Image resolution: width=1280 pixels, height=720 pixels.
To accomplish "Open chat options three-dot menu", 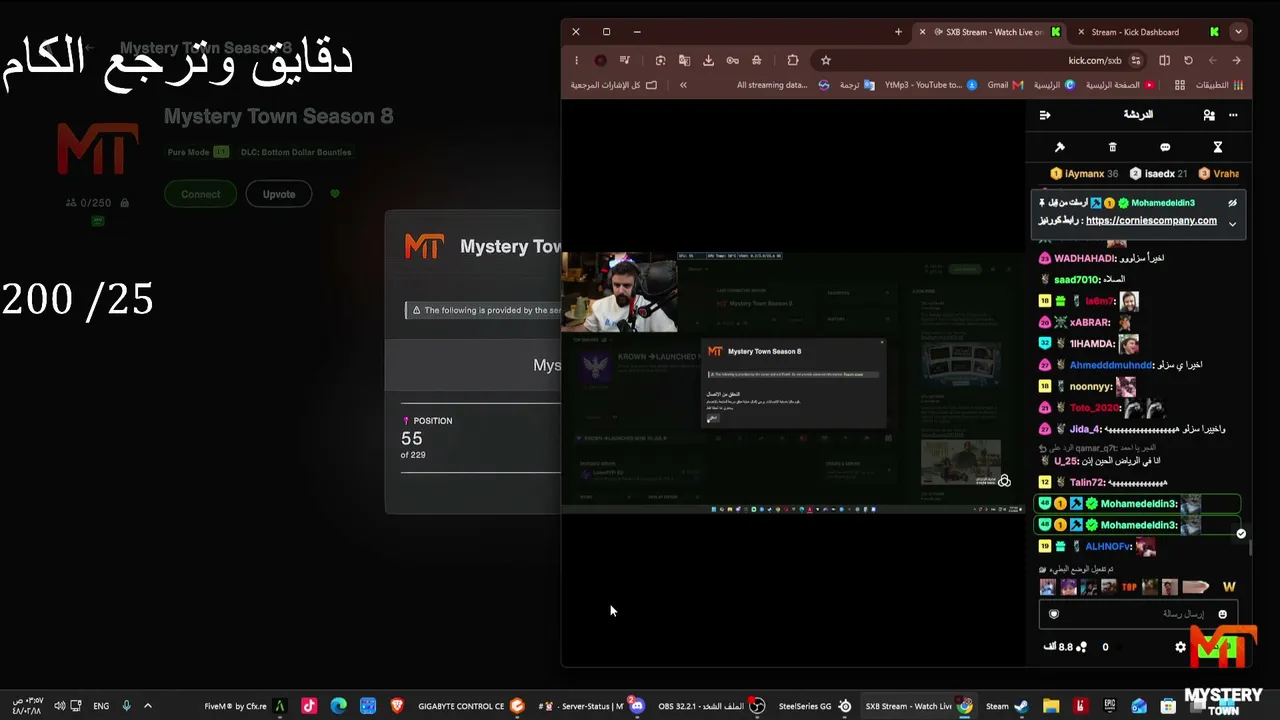I will [x=1233, y=115].
